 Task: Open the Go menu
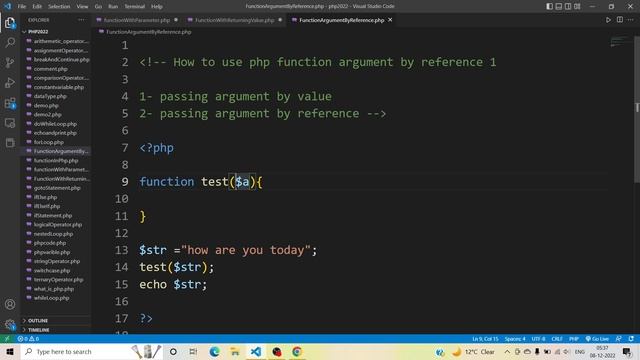pyautogui.click(x=98, y=7)
